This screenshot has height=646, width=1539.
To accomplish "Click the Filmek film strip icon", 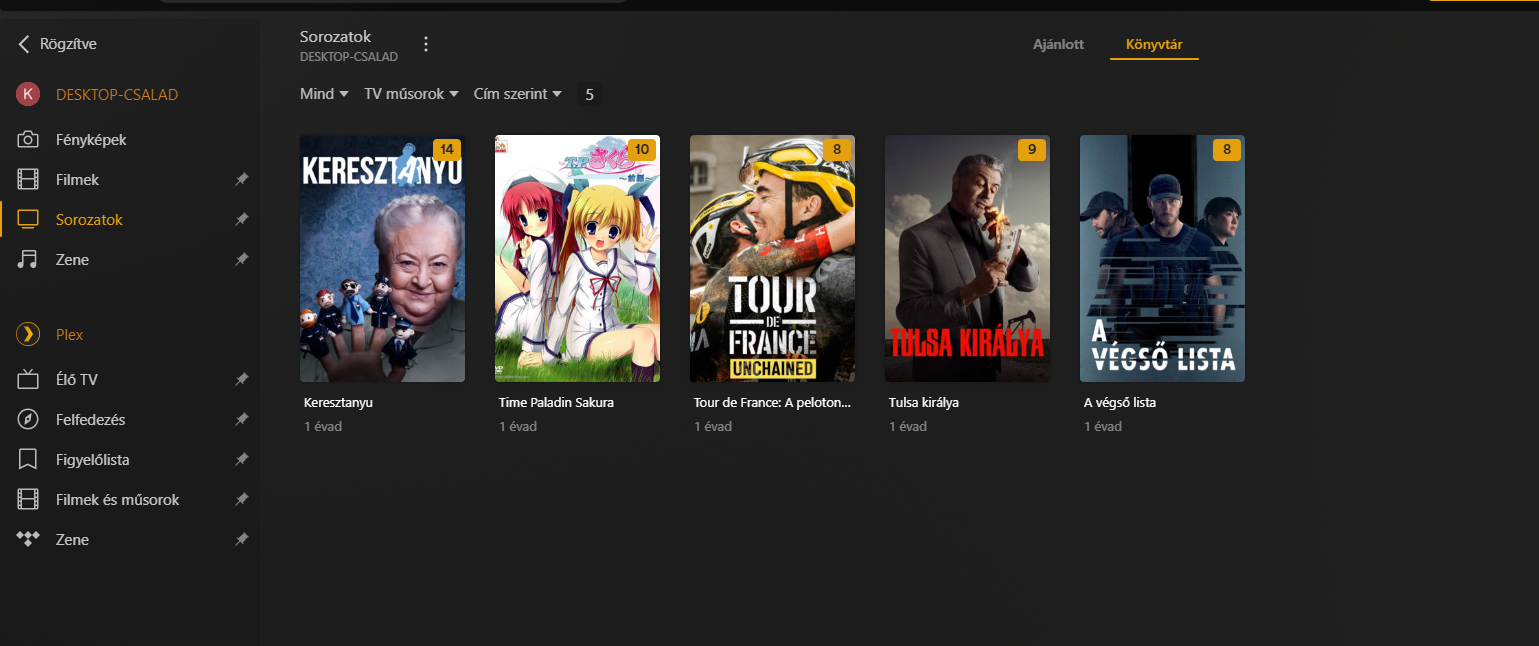I will point(28,180).
